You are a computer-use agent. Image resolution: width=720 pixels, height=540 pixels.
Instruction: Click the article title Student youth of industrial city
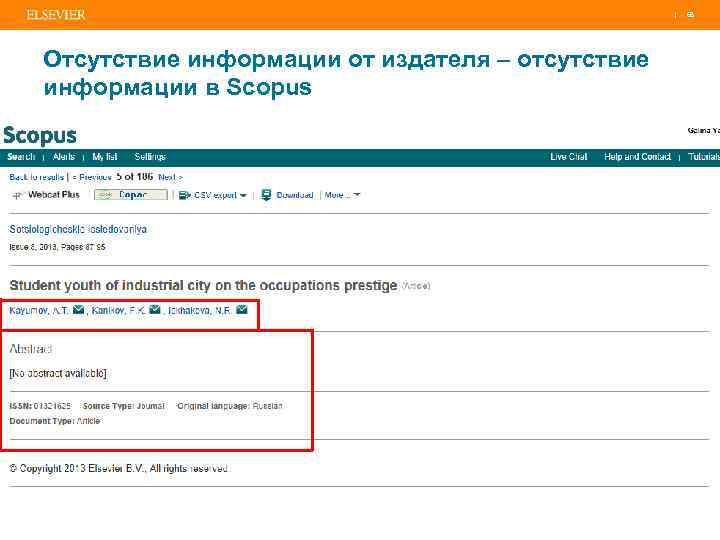pyautogui.click(x=203, y=286)
